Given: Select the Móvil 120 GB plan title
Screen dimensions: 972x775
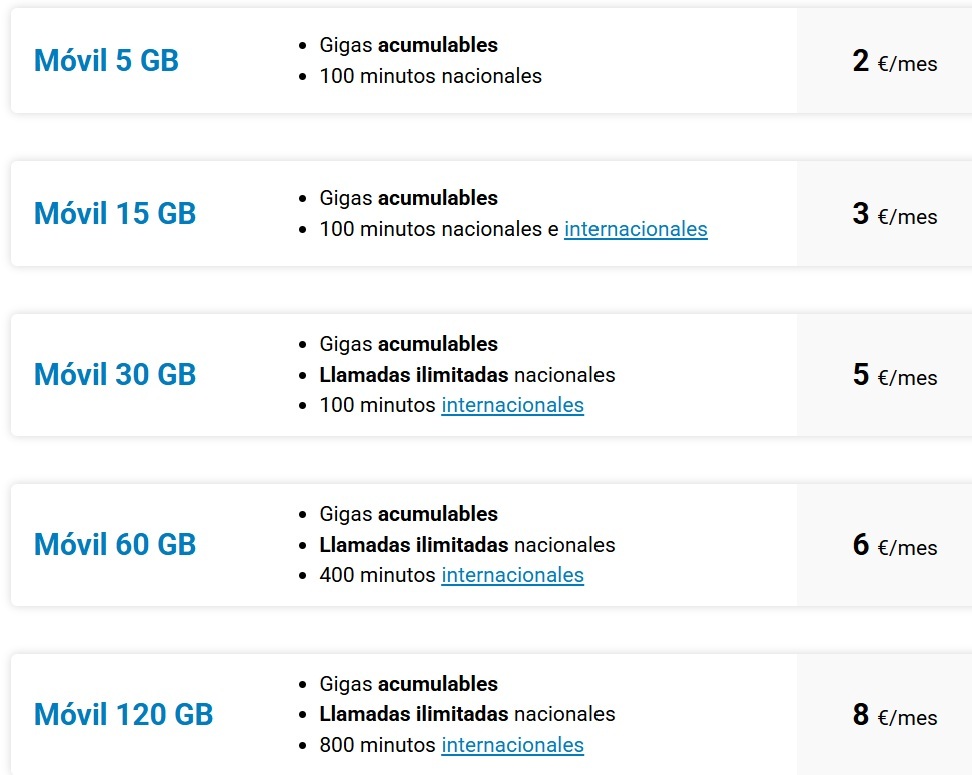Looking at the screenshot, I should coord(121,714).
